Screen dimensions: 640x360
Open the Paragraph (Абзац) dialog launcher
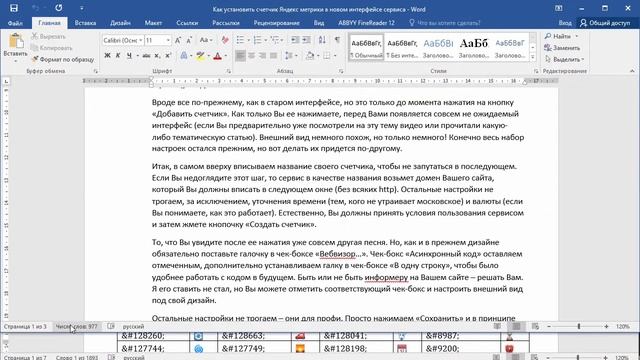pos(341,71)
